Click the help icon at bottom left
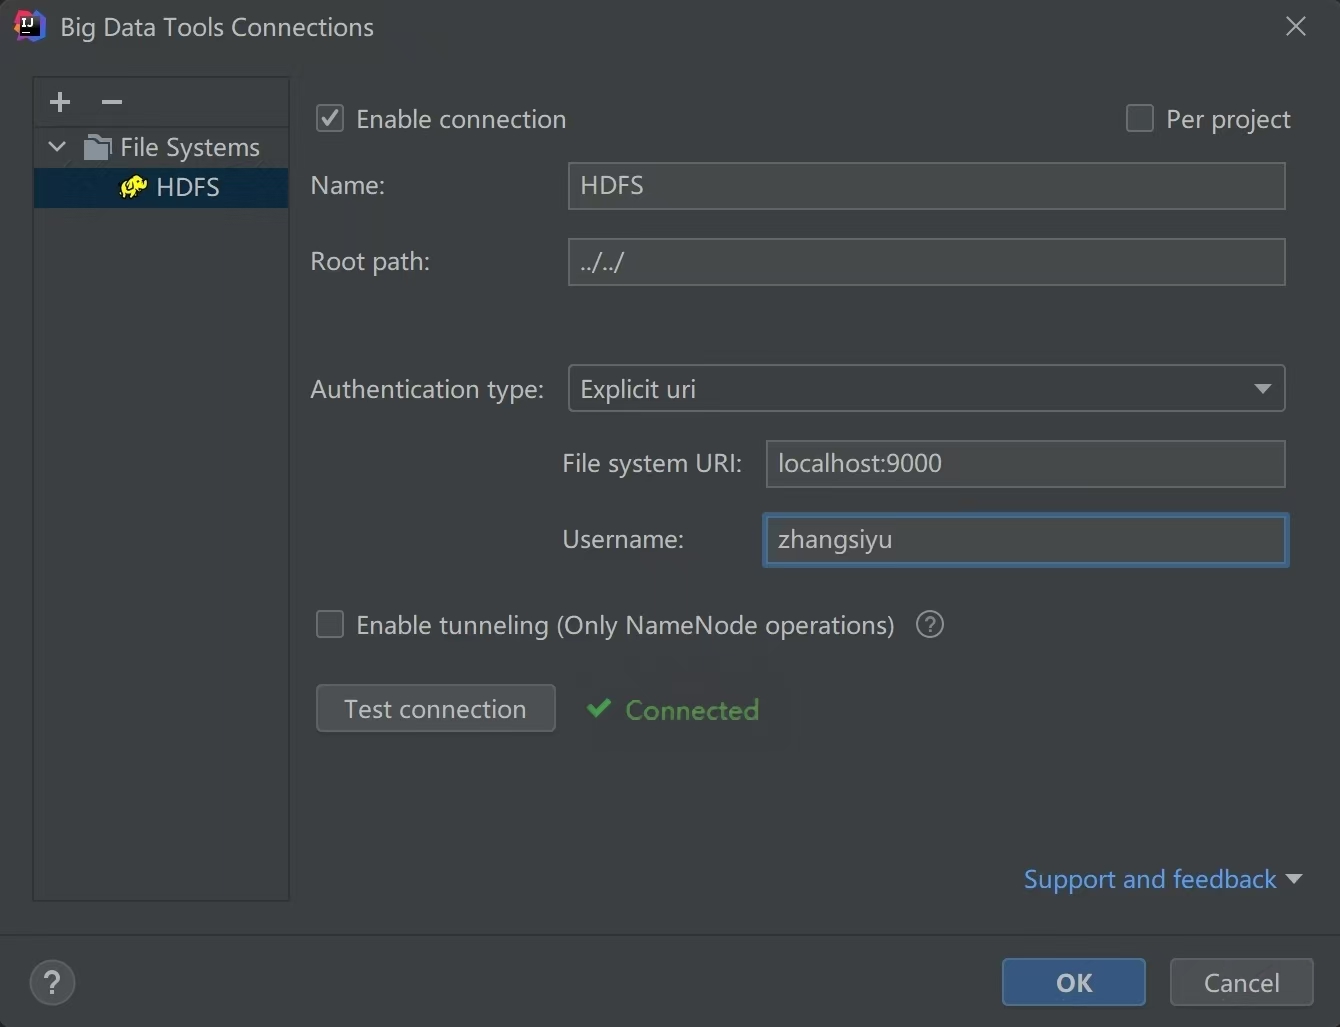 tap(52, 982)
